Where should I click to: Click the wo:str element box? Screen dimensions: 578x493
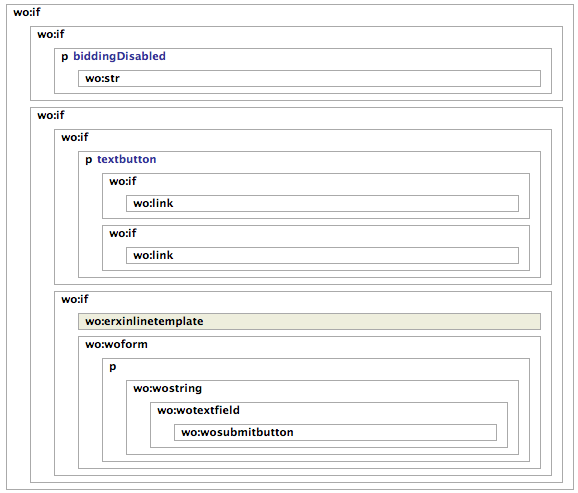click(x=309, y=79)
